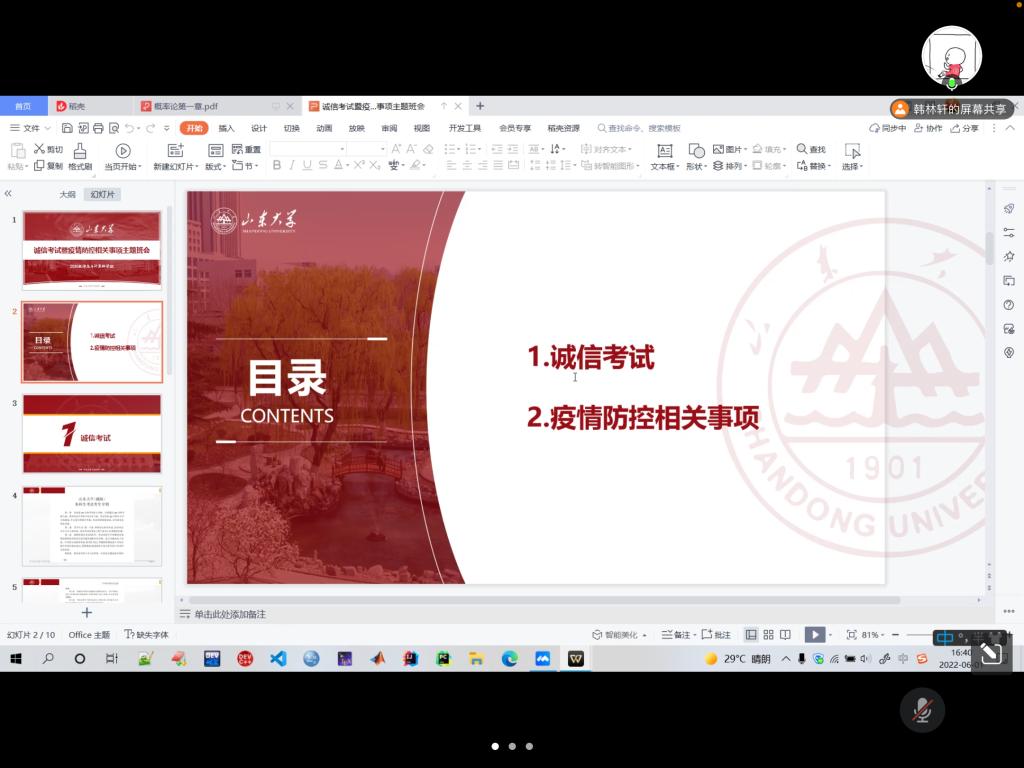Image resolution: width=1024 pixels, height=768 pixels.
Task: Click the Share (分享) button
Action: pyautogui.click(x=965, y=128)
